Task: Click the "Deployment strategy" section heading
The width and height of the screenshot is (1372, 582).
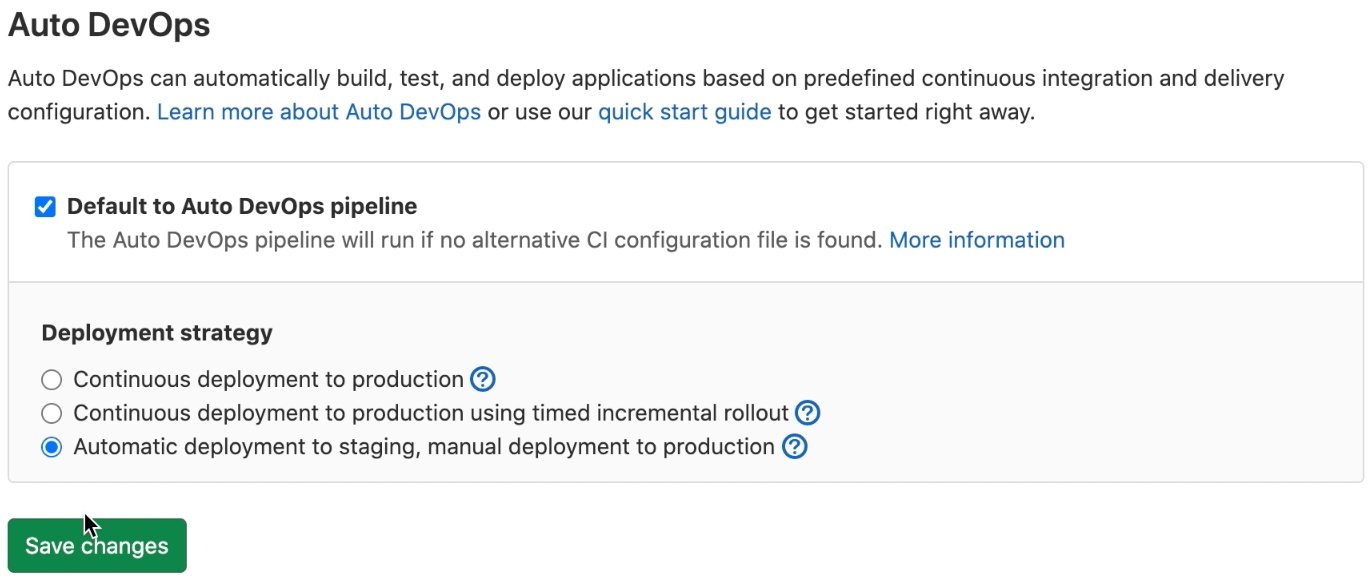Action: (x=156, y=332)
